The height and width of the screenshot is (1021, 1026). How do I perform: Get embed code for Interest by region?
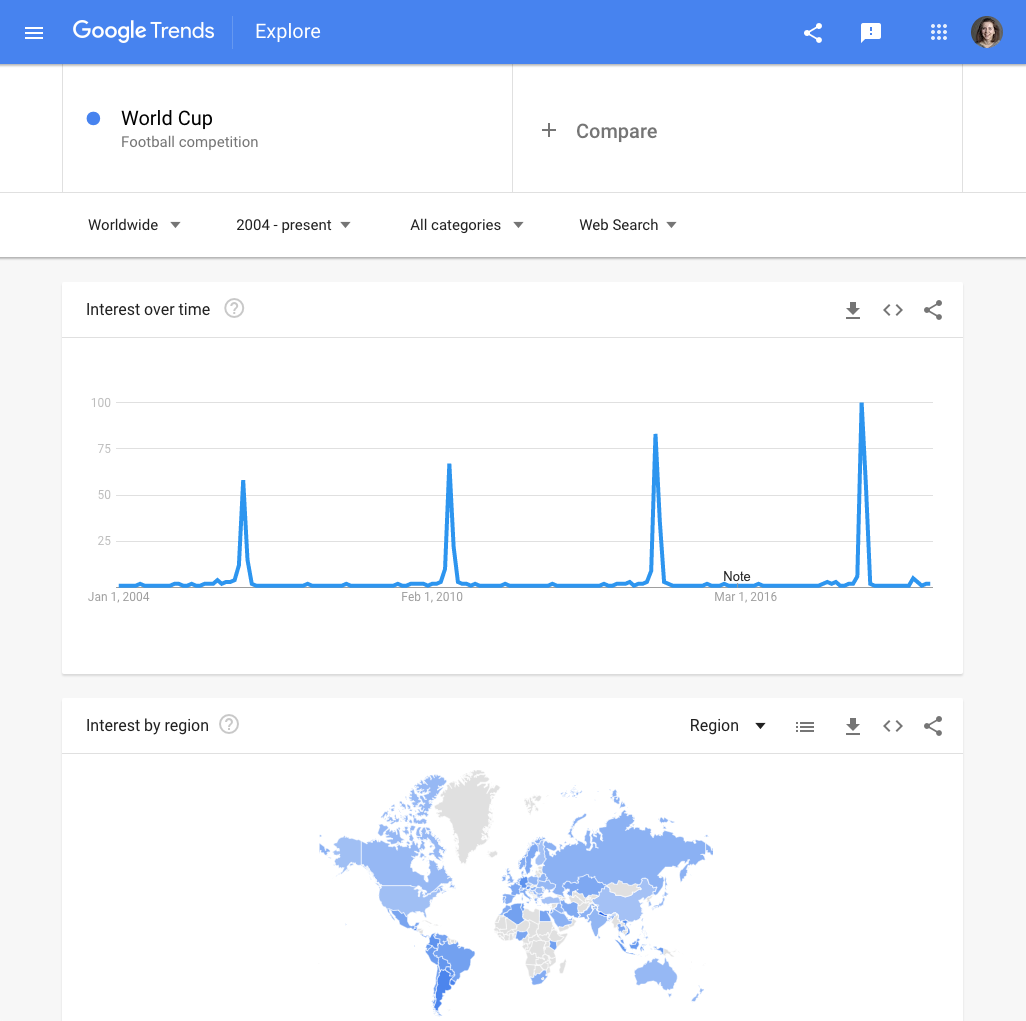point(893,726)
